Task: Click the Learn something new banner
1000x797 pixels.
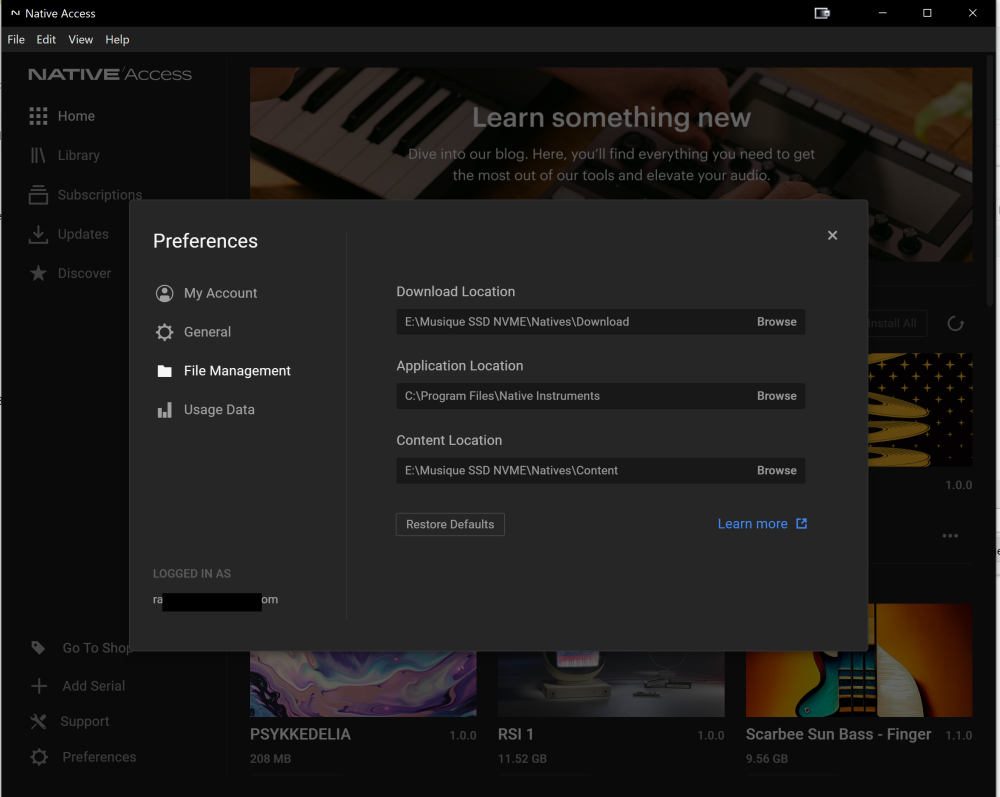Action: (611, 133)
